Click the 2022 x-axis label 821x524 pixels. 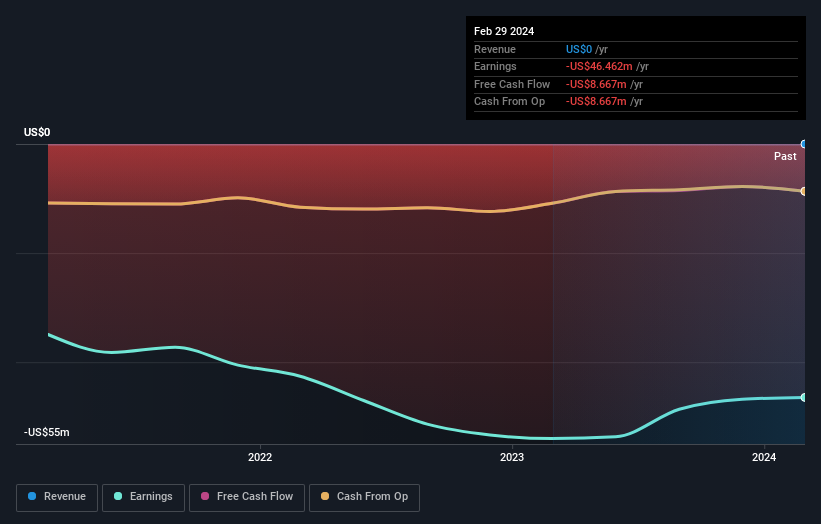[260, 457]
